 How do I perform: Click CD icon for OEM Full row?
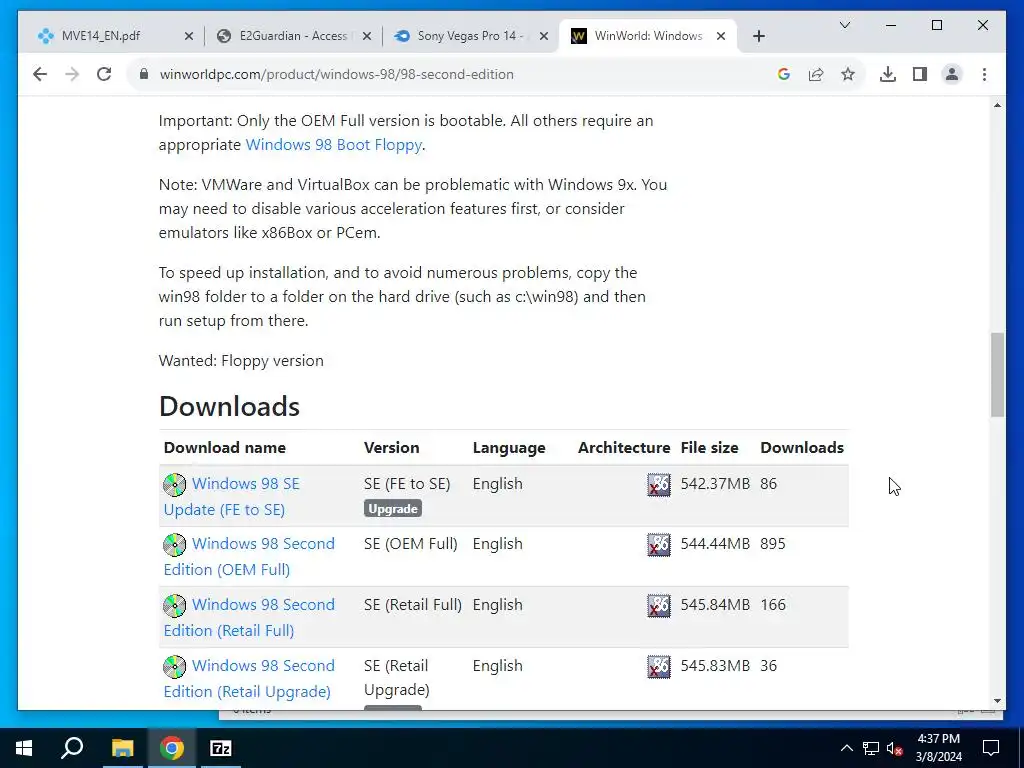(174, 545)
